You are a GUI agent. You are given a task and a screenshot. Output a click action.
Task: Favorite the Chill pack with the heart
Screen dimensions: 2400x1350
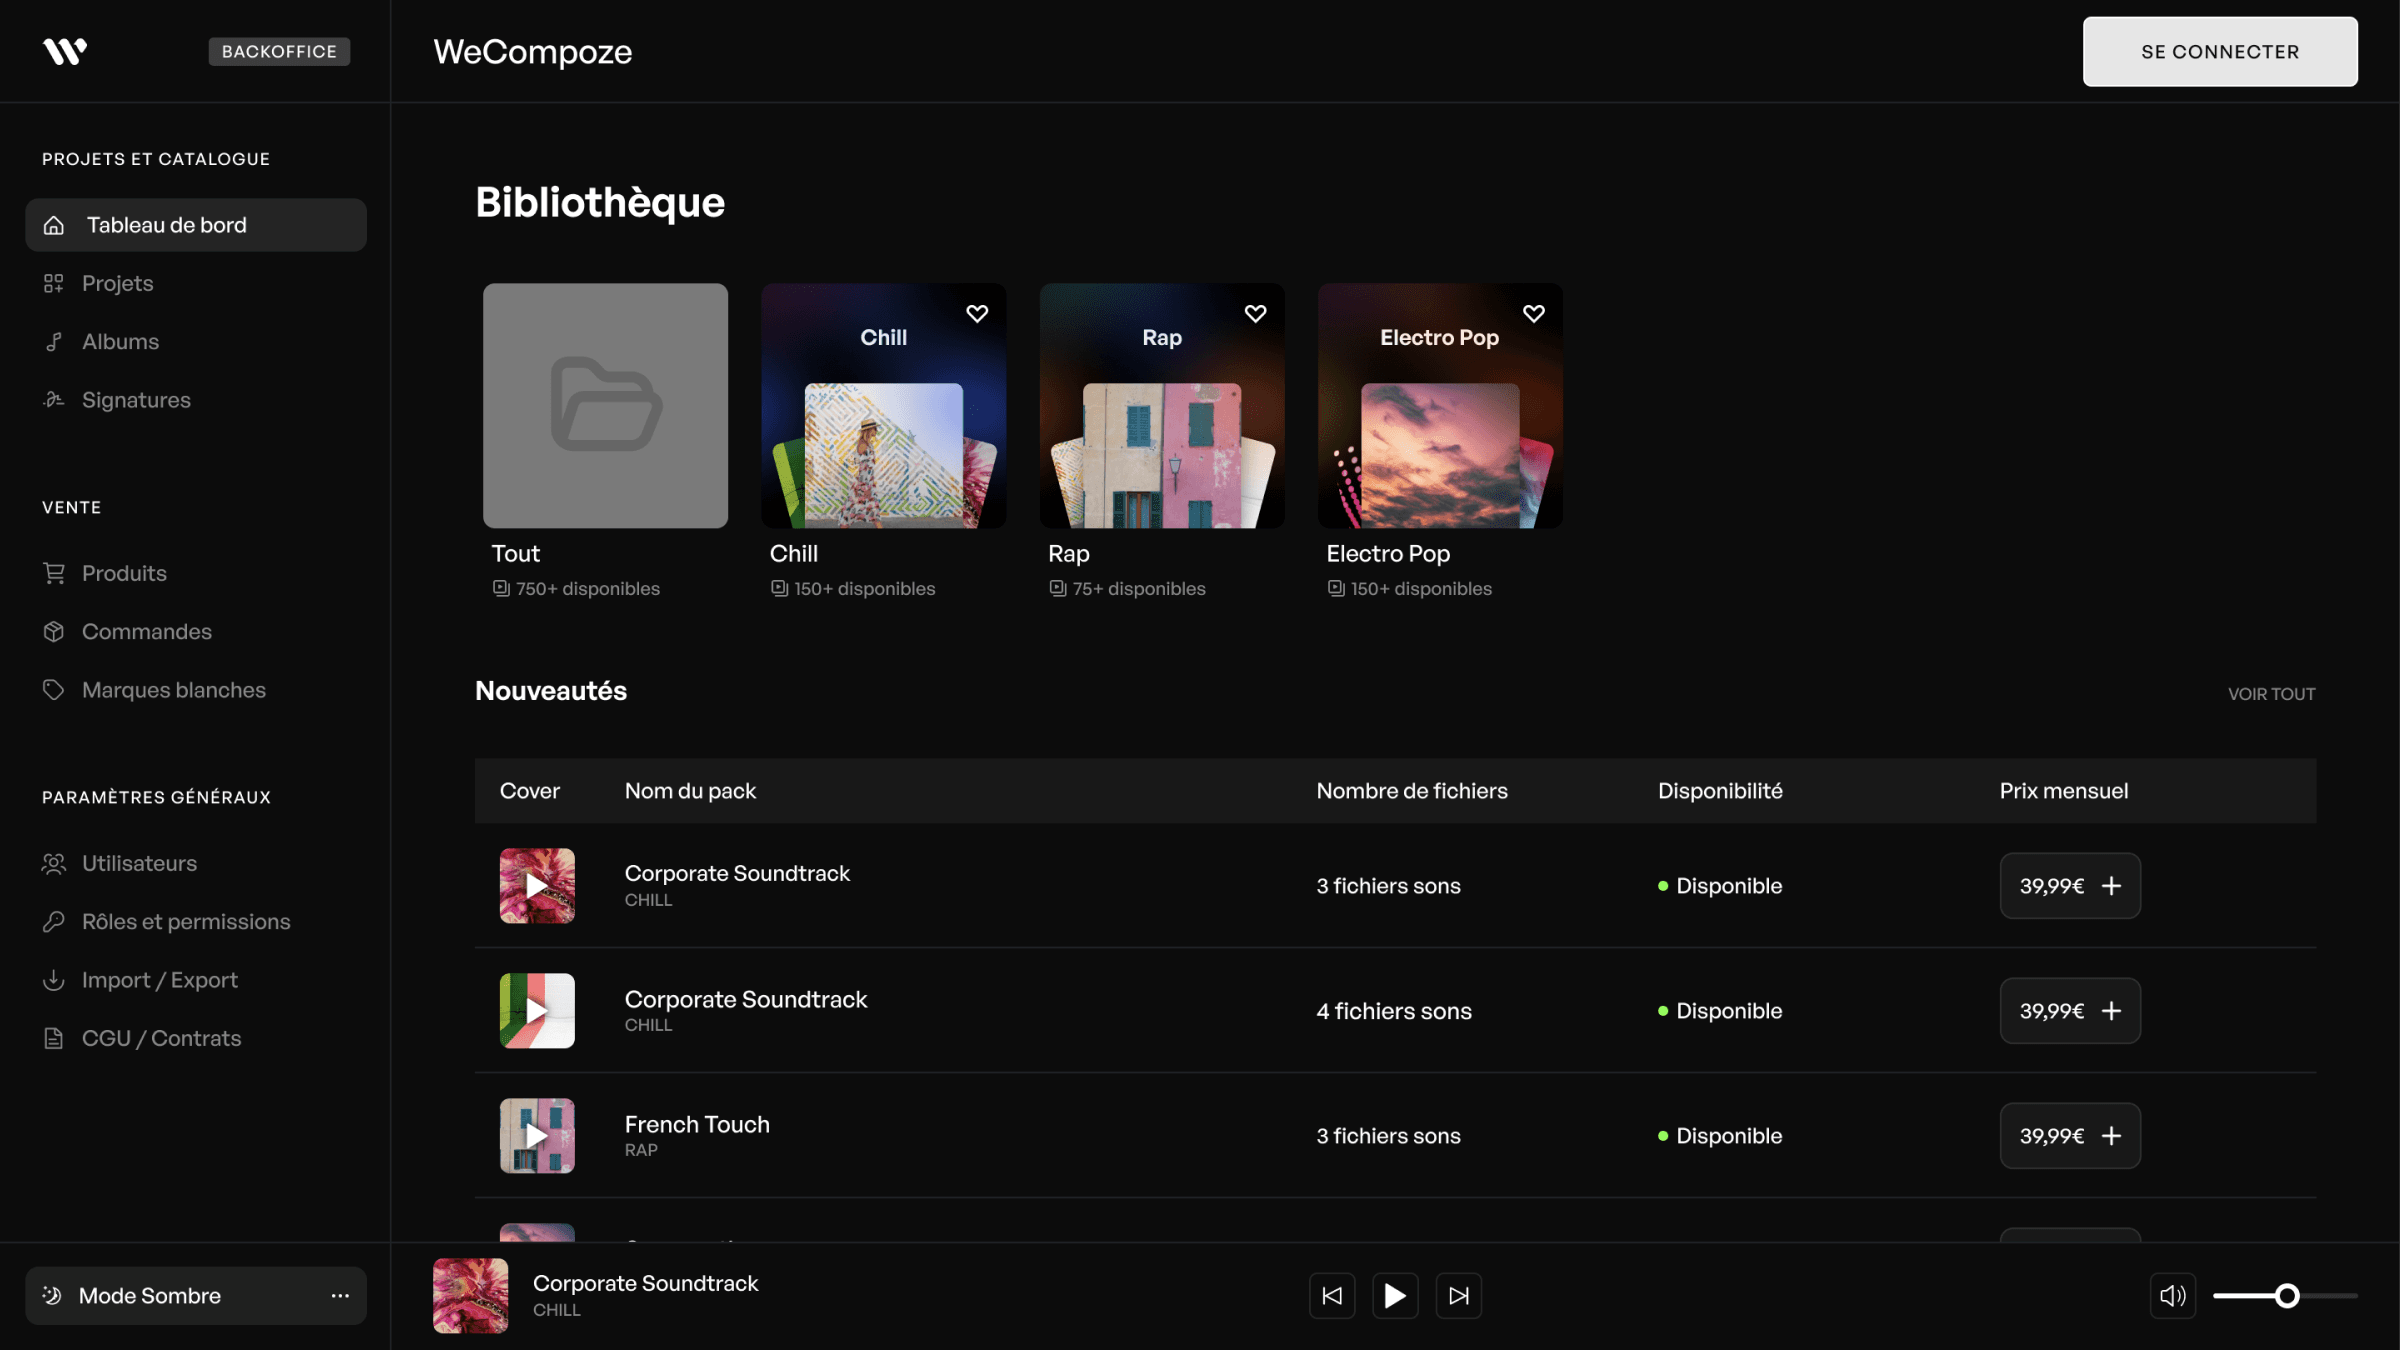coord(977,313)
